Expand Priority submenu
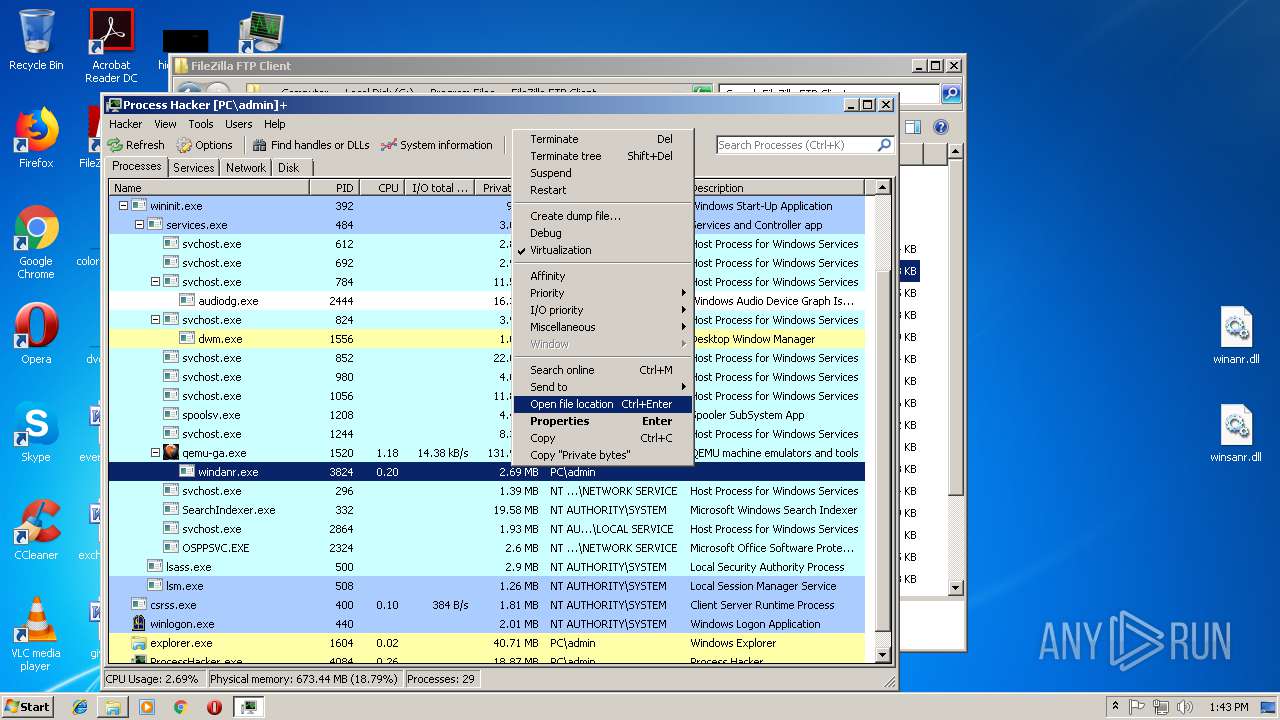The height and width of the screenshot is (720, 1280). 602,293
